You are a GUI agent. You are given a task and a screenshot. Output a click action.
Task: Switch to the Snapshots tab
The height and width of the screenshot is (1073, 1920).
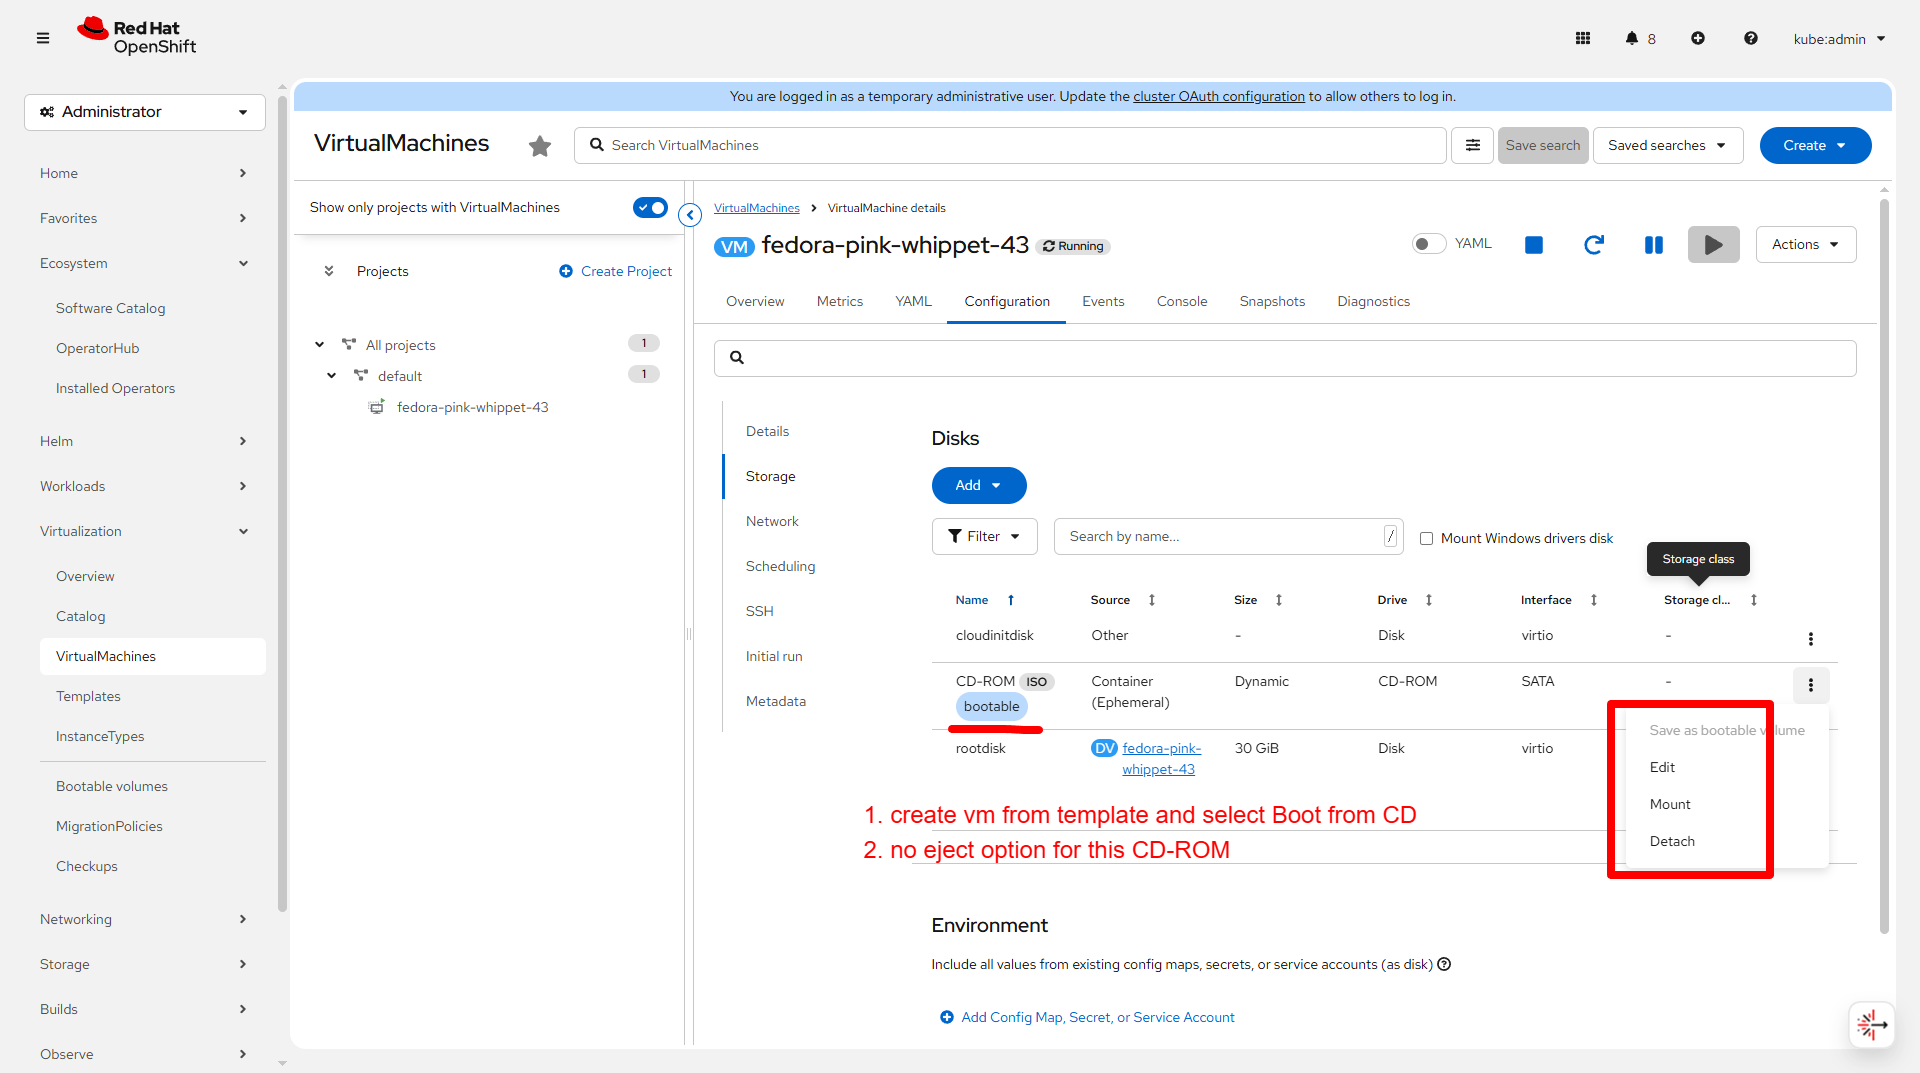pos(1272,301)
